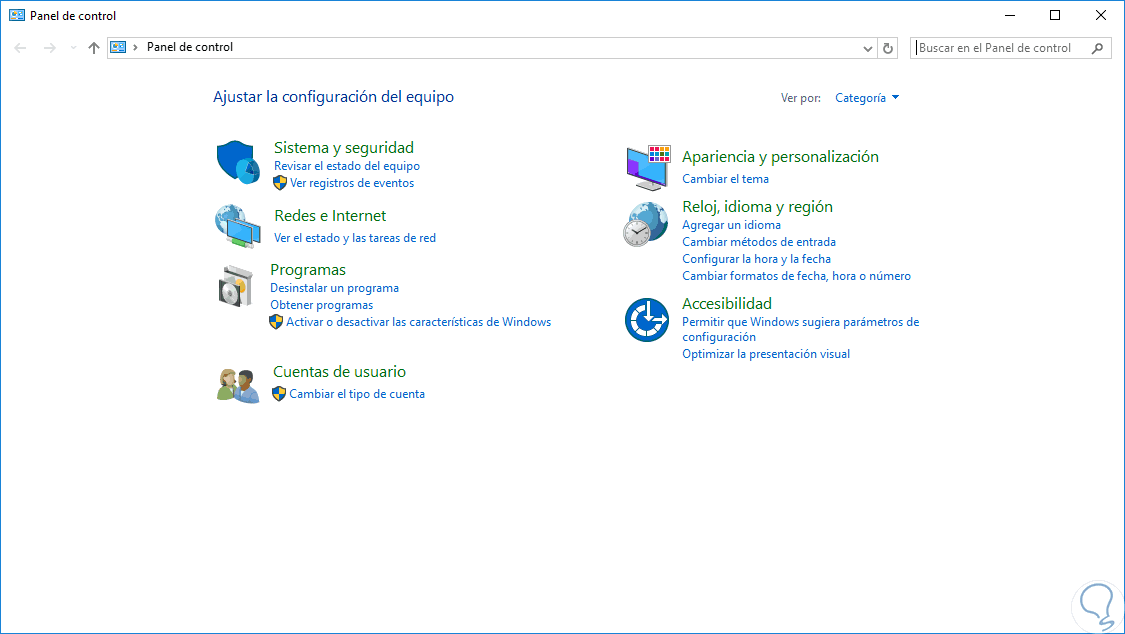Open Apariencia y personalización category
The image size is (1125, 634).
point(780,157)
